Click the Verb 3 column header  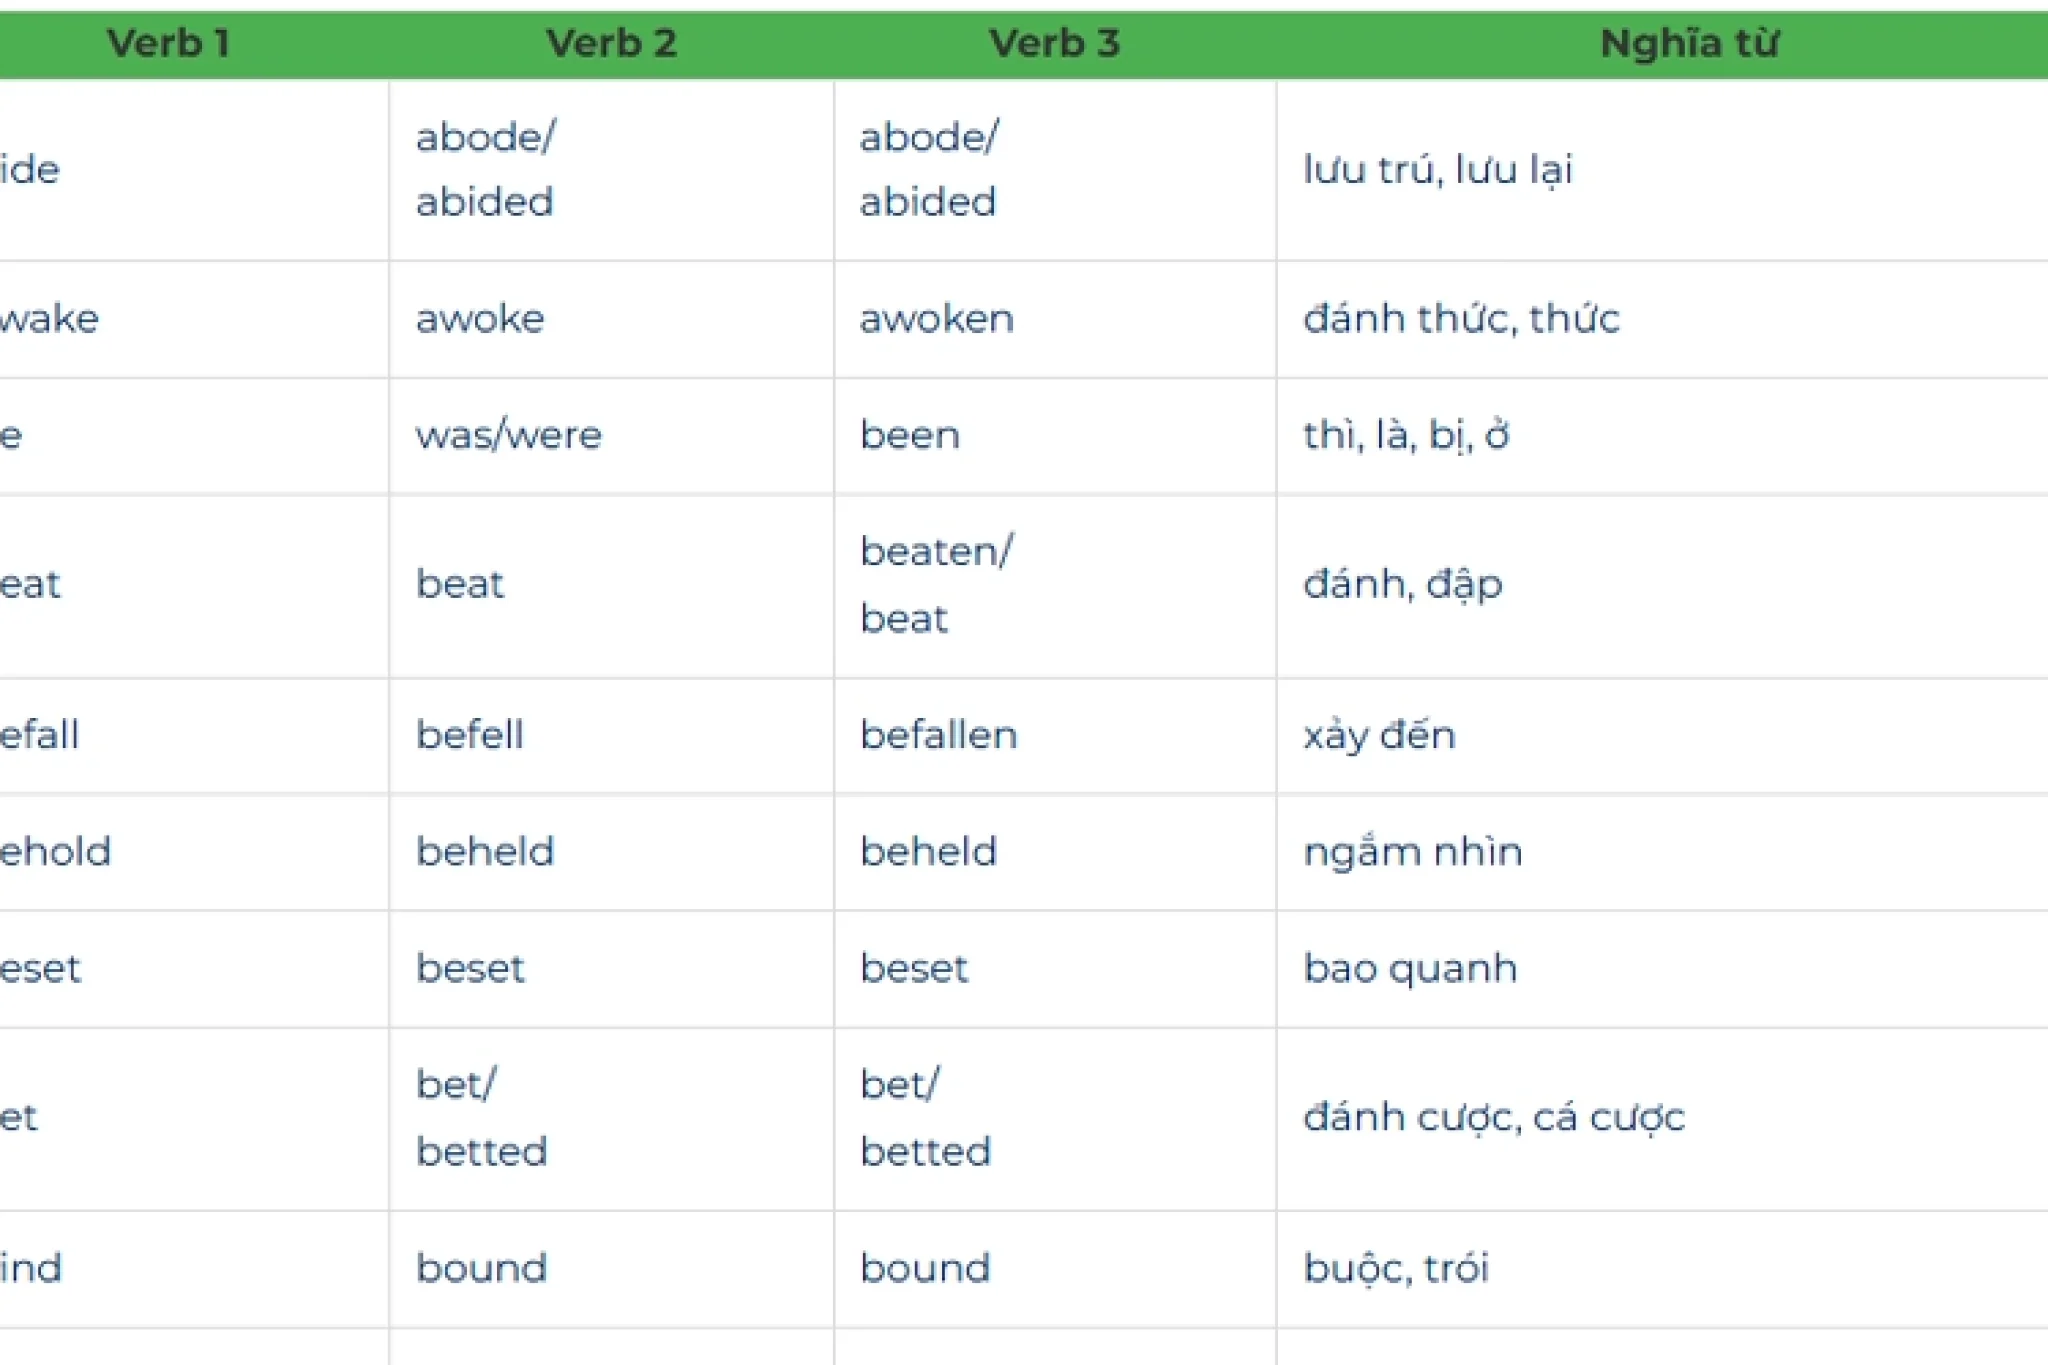coord(1054,43)
